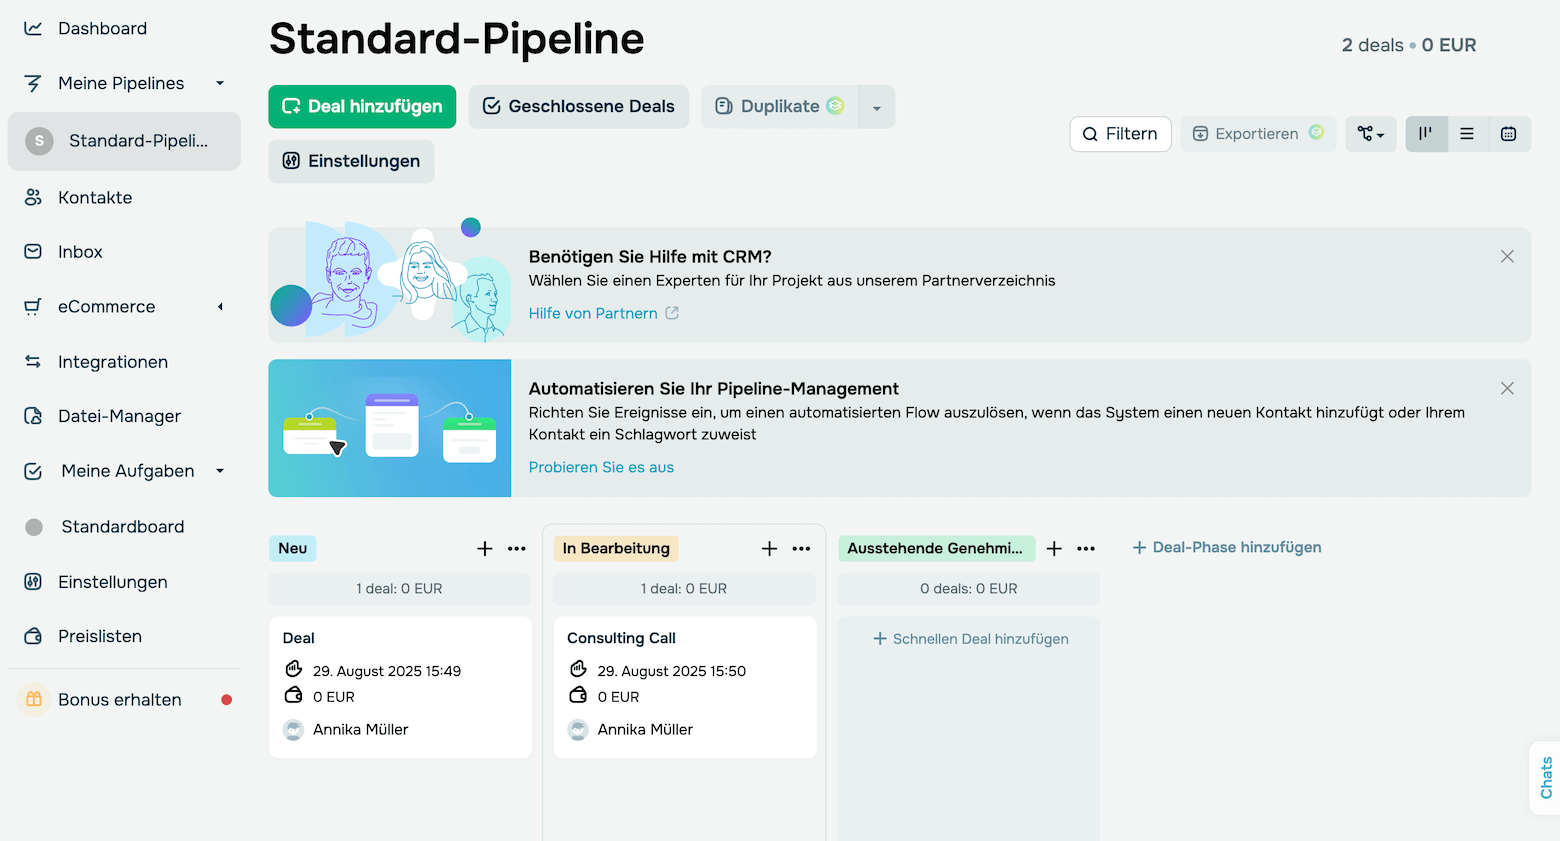
Task: Expand the Meine Pipelines menu arrow
Action: pos(220,83)
